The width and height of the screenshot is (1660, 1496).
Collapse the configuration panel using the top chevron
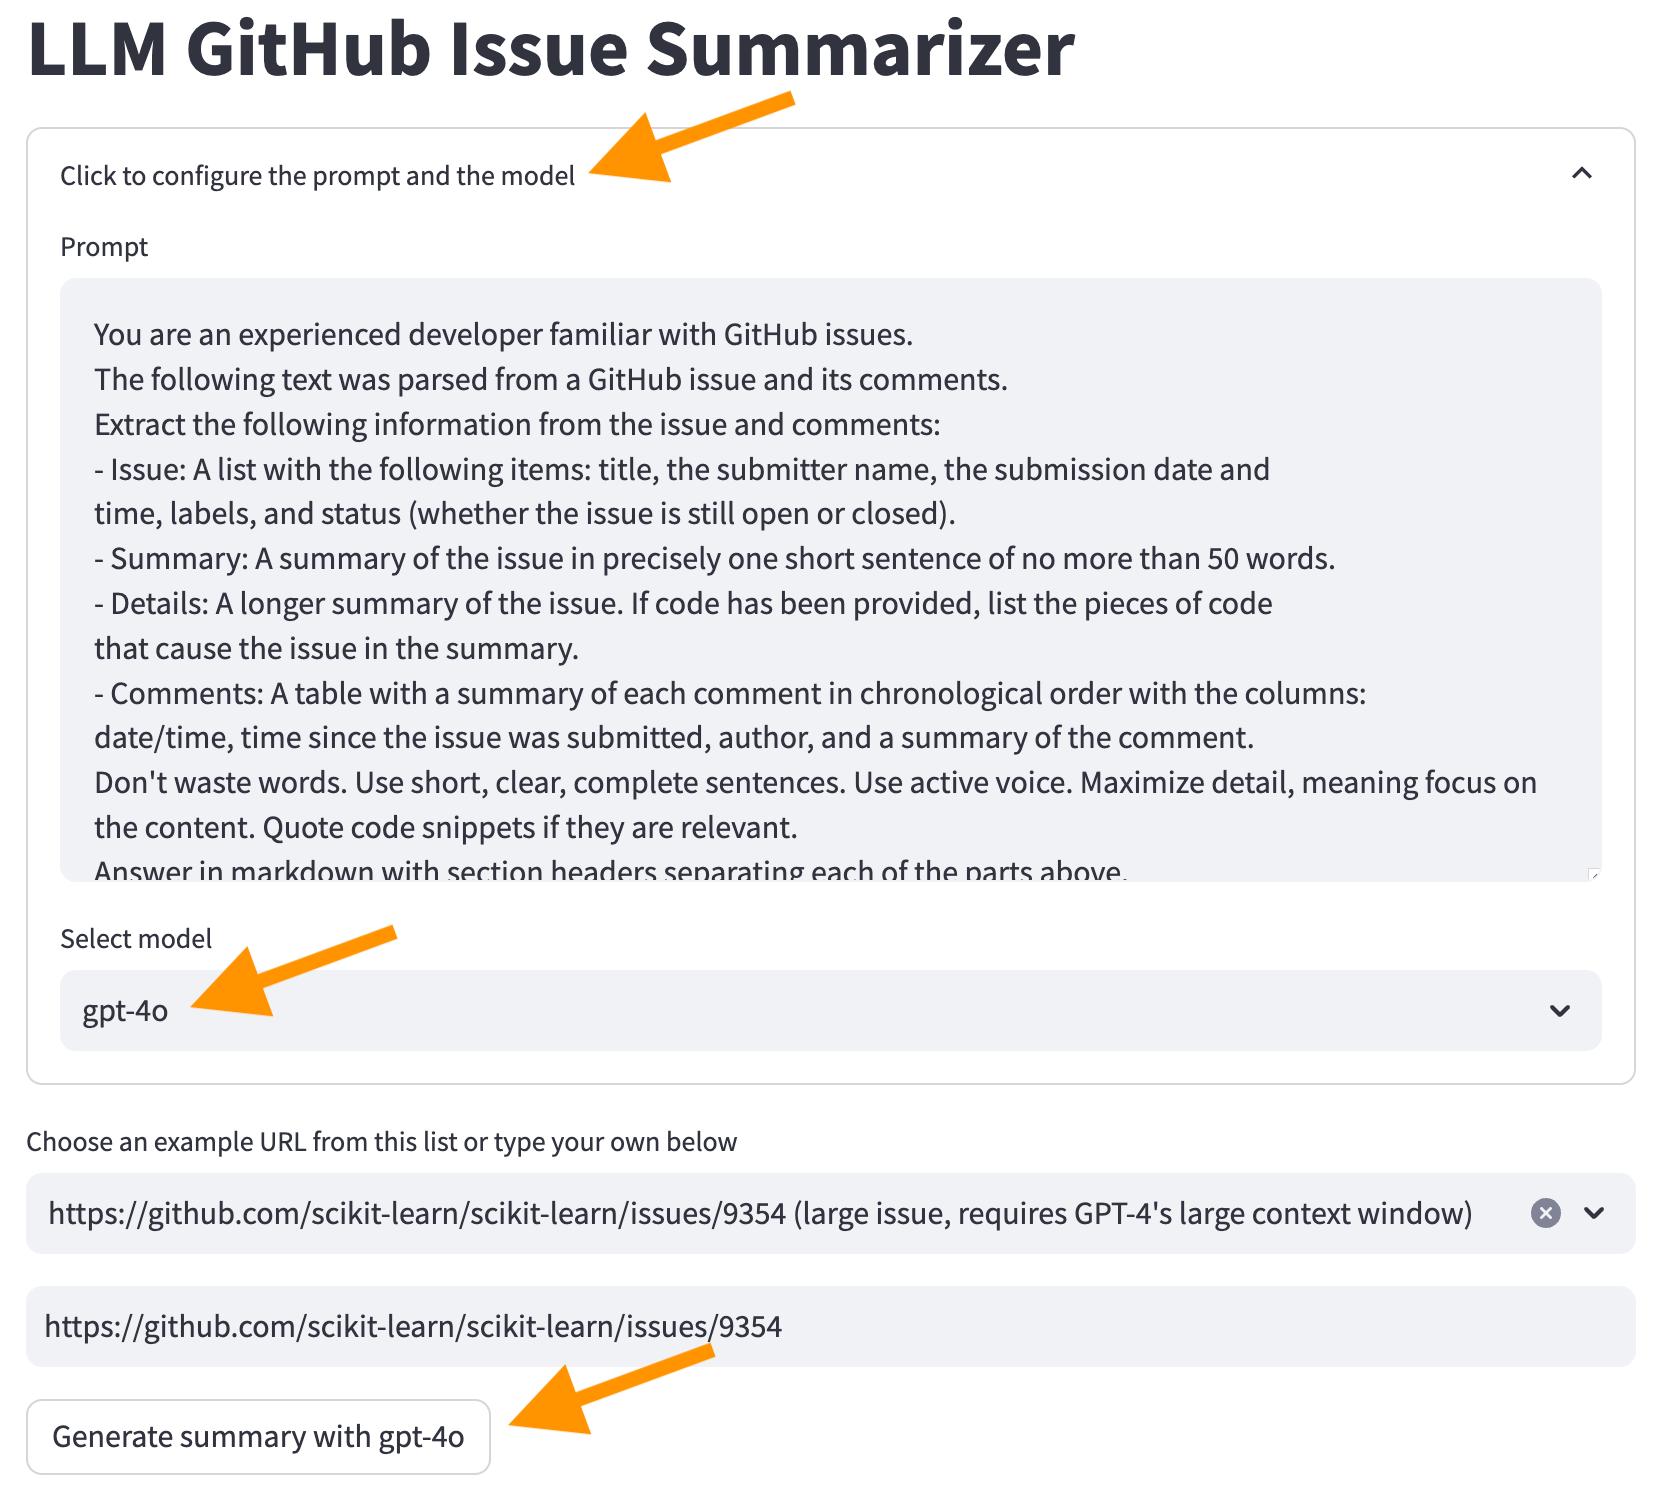coord(1581,174)
